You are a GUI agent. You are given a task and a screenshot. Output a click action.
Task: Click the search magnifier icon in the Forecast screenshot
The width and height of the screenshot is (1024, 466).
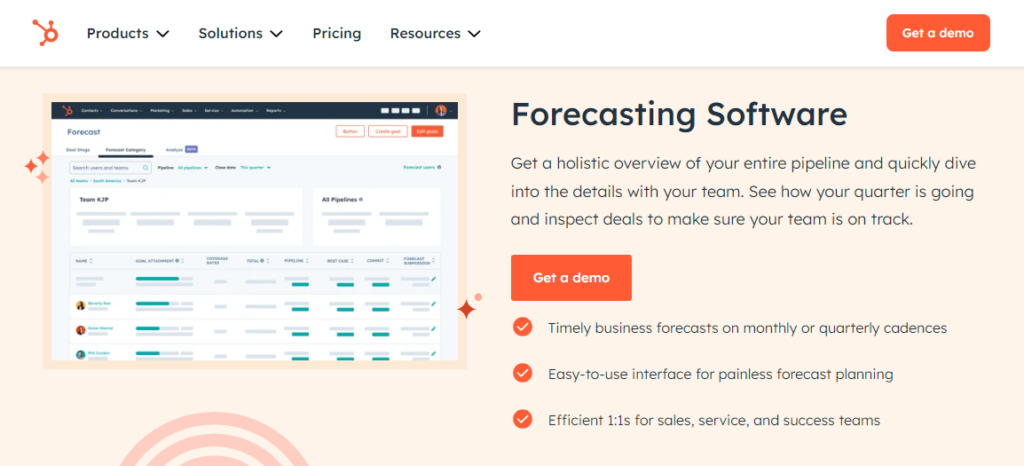point(146,168)
